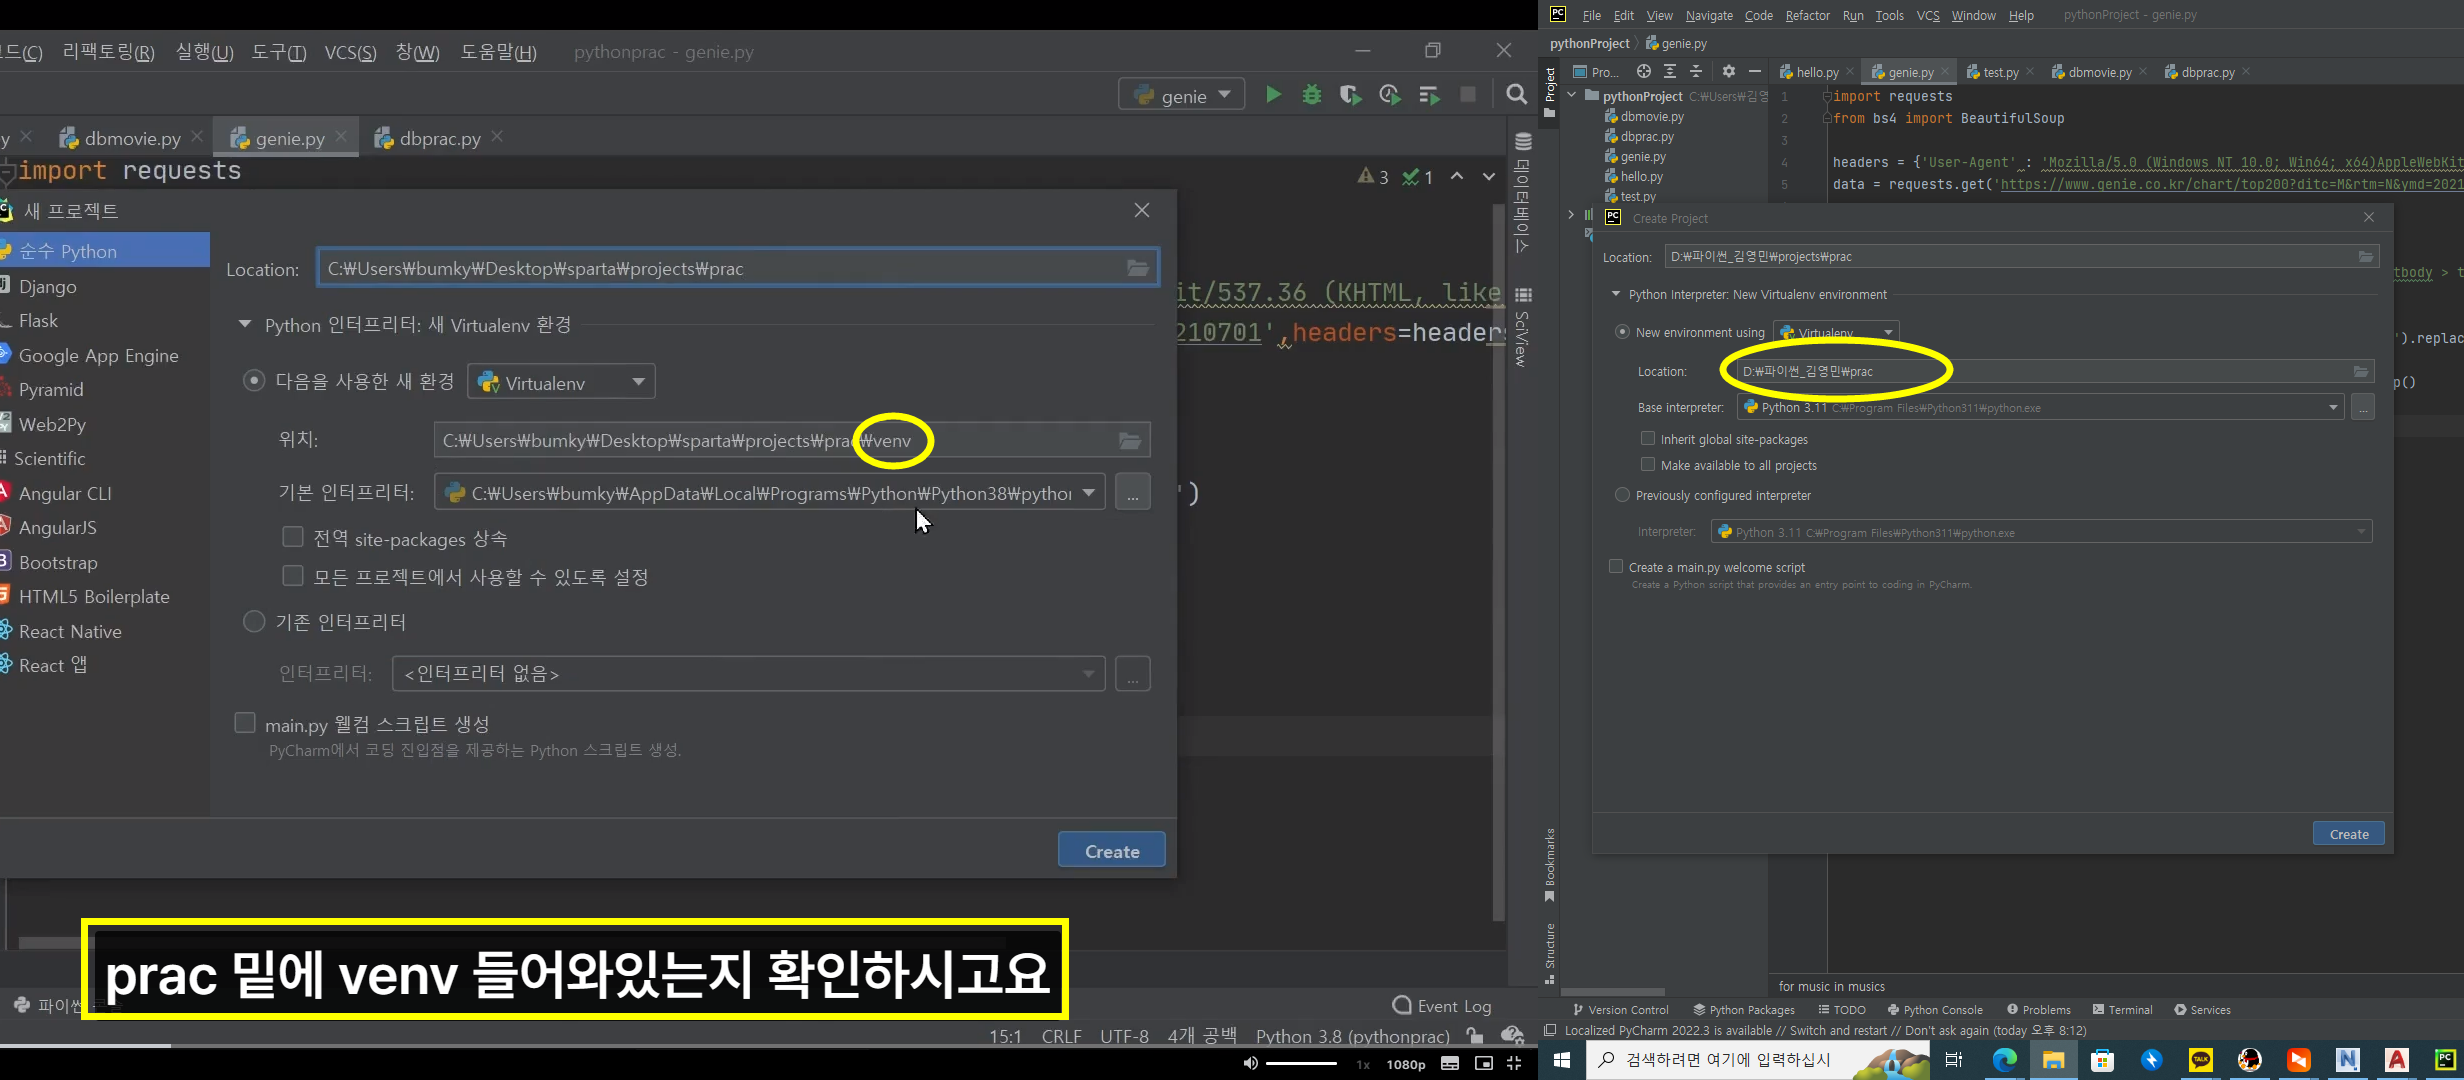Image resolution: width=2464 pixels, height=1080 pixels.
Task: Switch to hello.py editor tab
Action: [1816, 72]
